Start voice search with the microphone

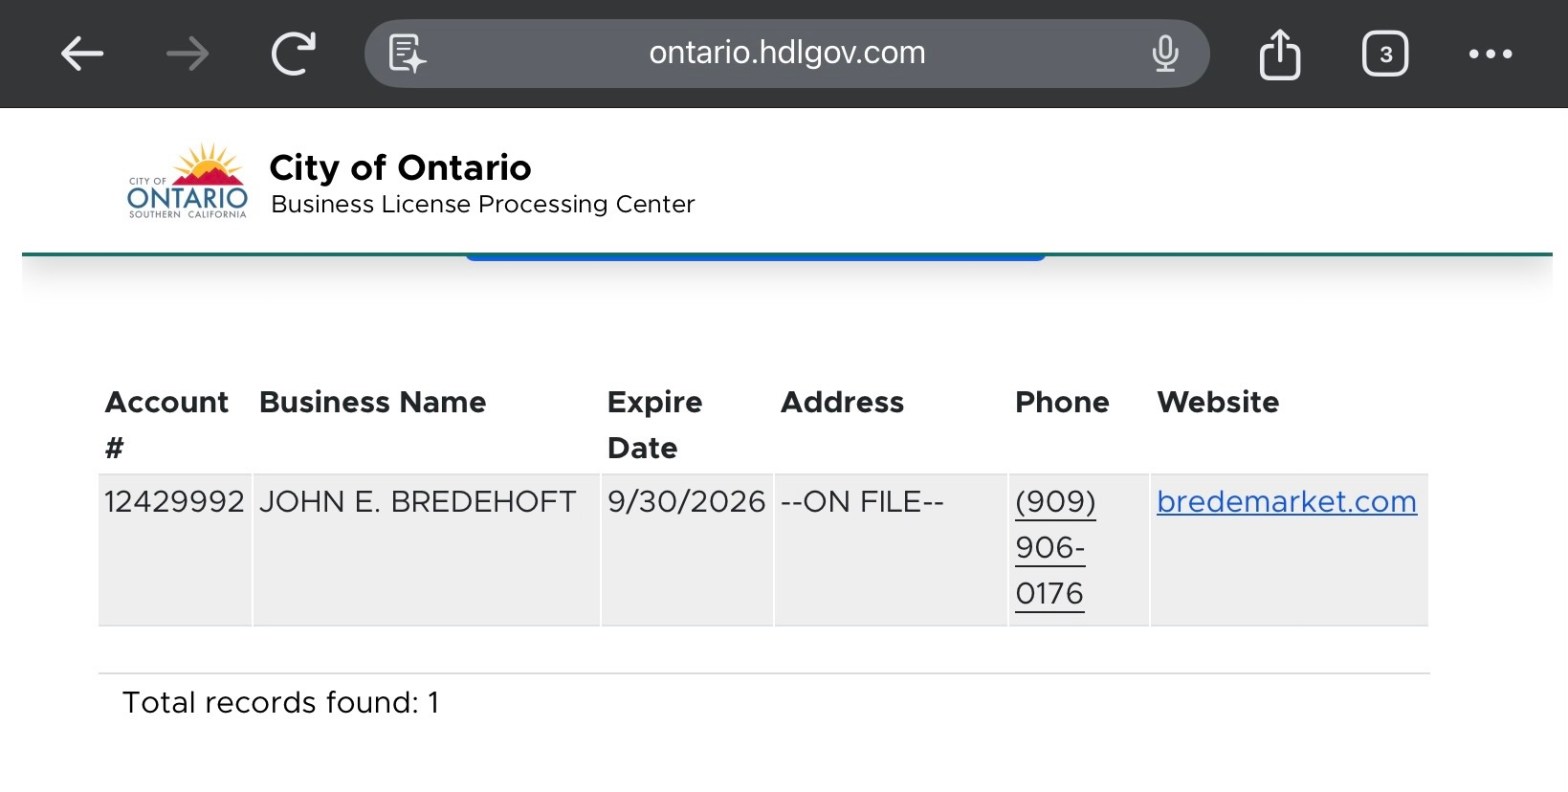pos(1164,54)
